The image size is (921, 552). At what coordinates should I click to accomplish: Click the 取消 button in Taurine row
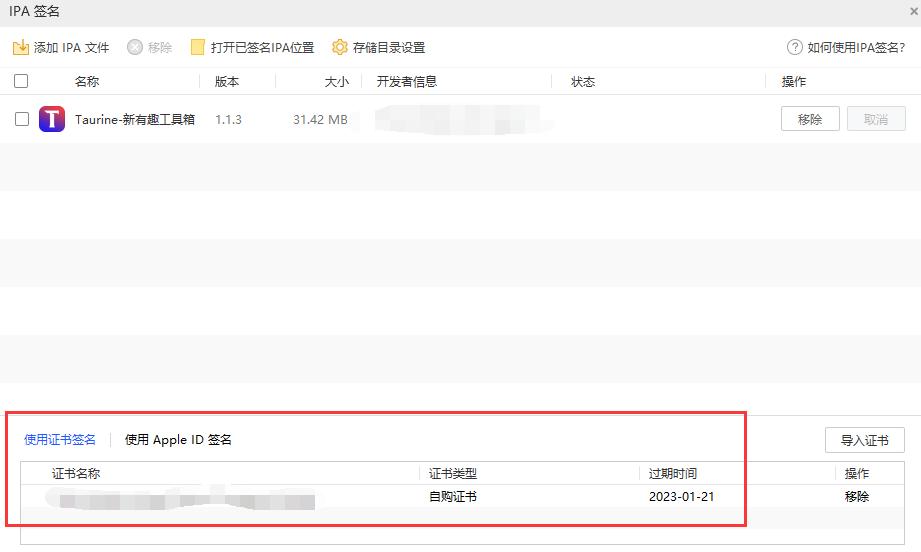click(876, 119)
